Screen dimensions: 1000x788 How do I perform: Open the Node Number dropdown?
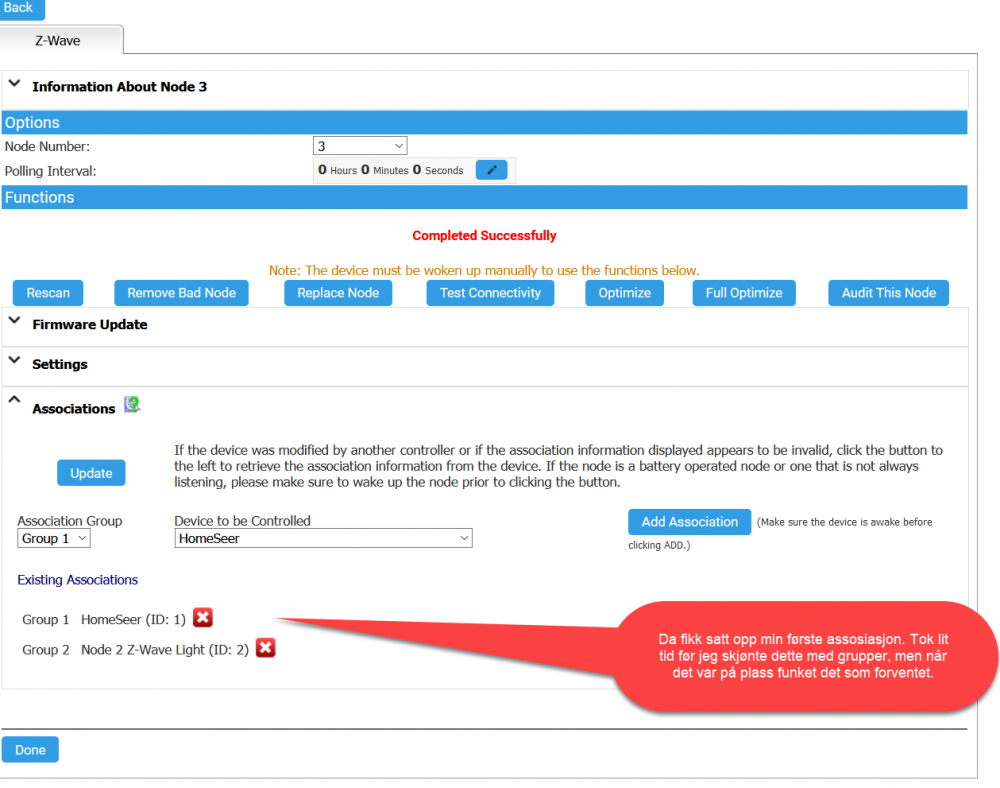[x=360, y=146]
